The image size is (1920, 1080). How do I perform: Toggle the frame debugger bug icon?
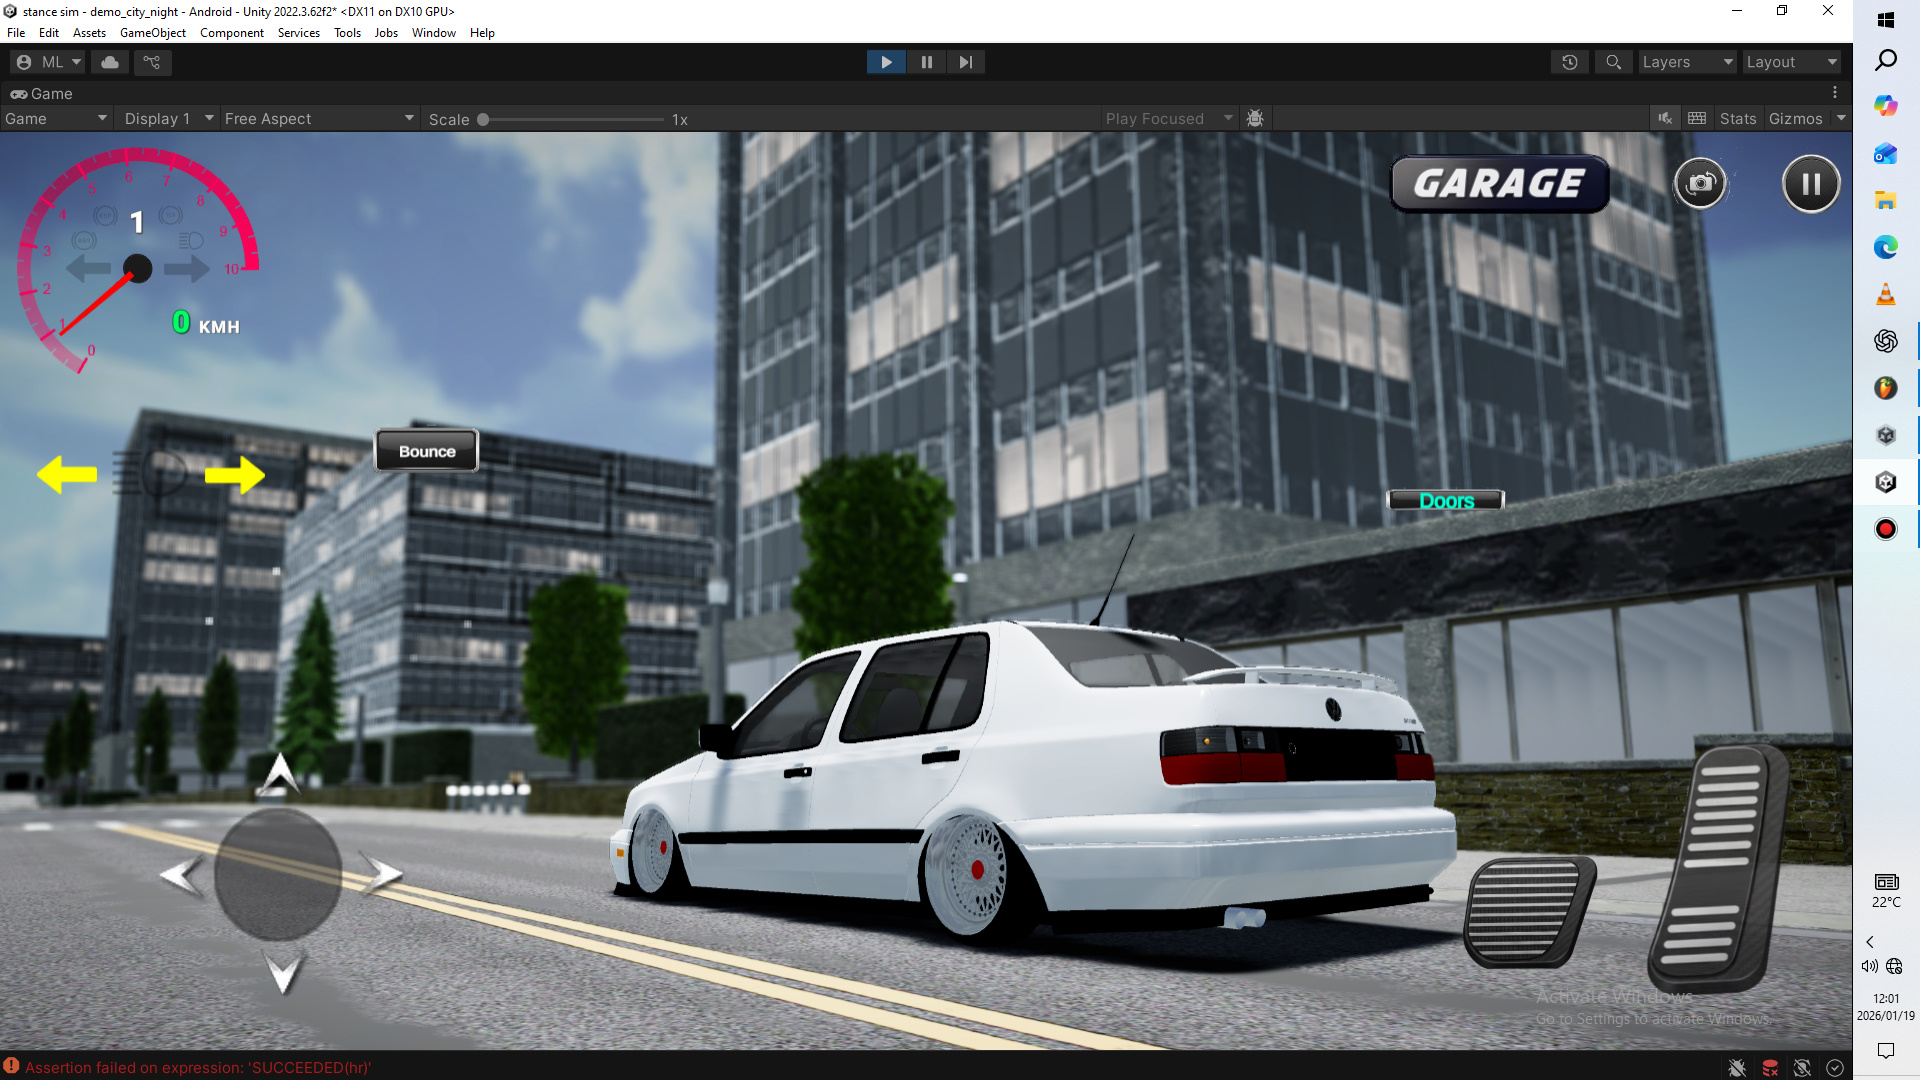(x=1255, y=118)
